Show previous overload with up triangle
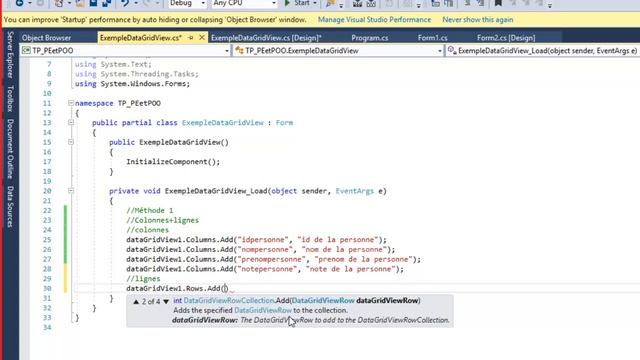Viewport: 640px width, 360px height. [x=136, y=302]
